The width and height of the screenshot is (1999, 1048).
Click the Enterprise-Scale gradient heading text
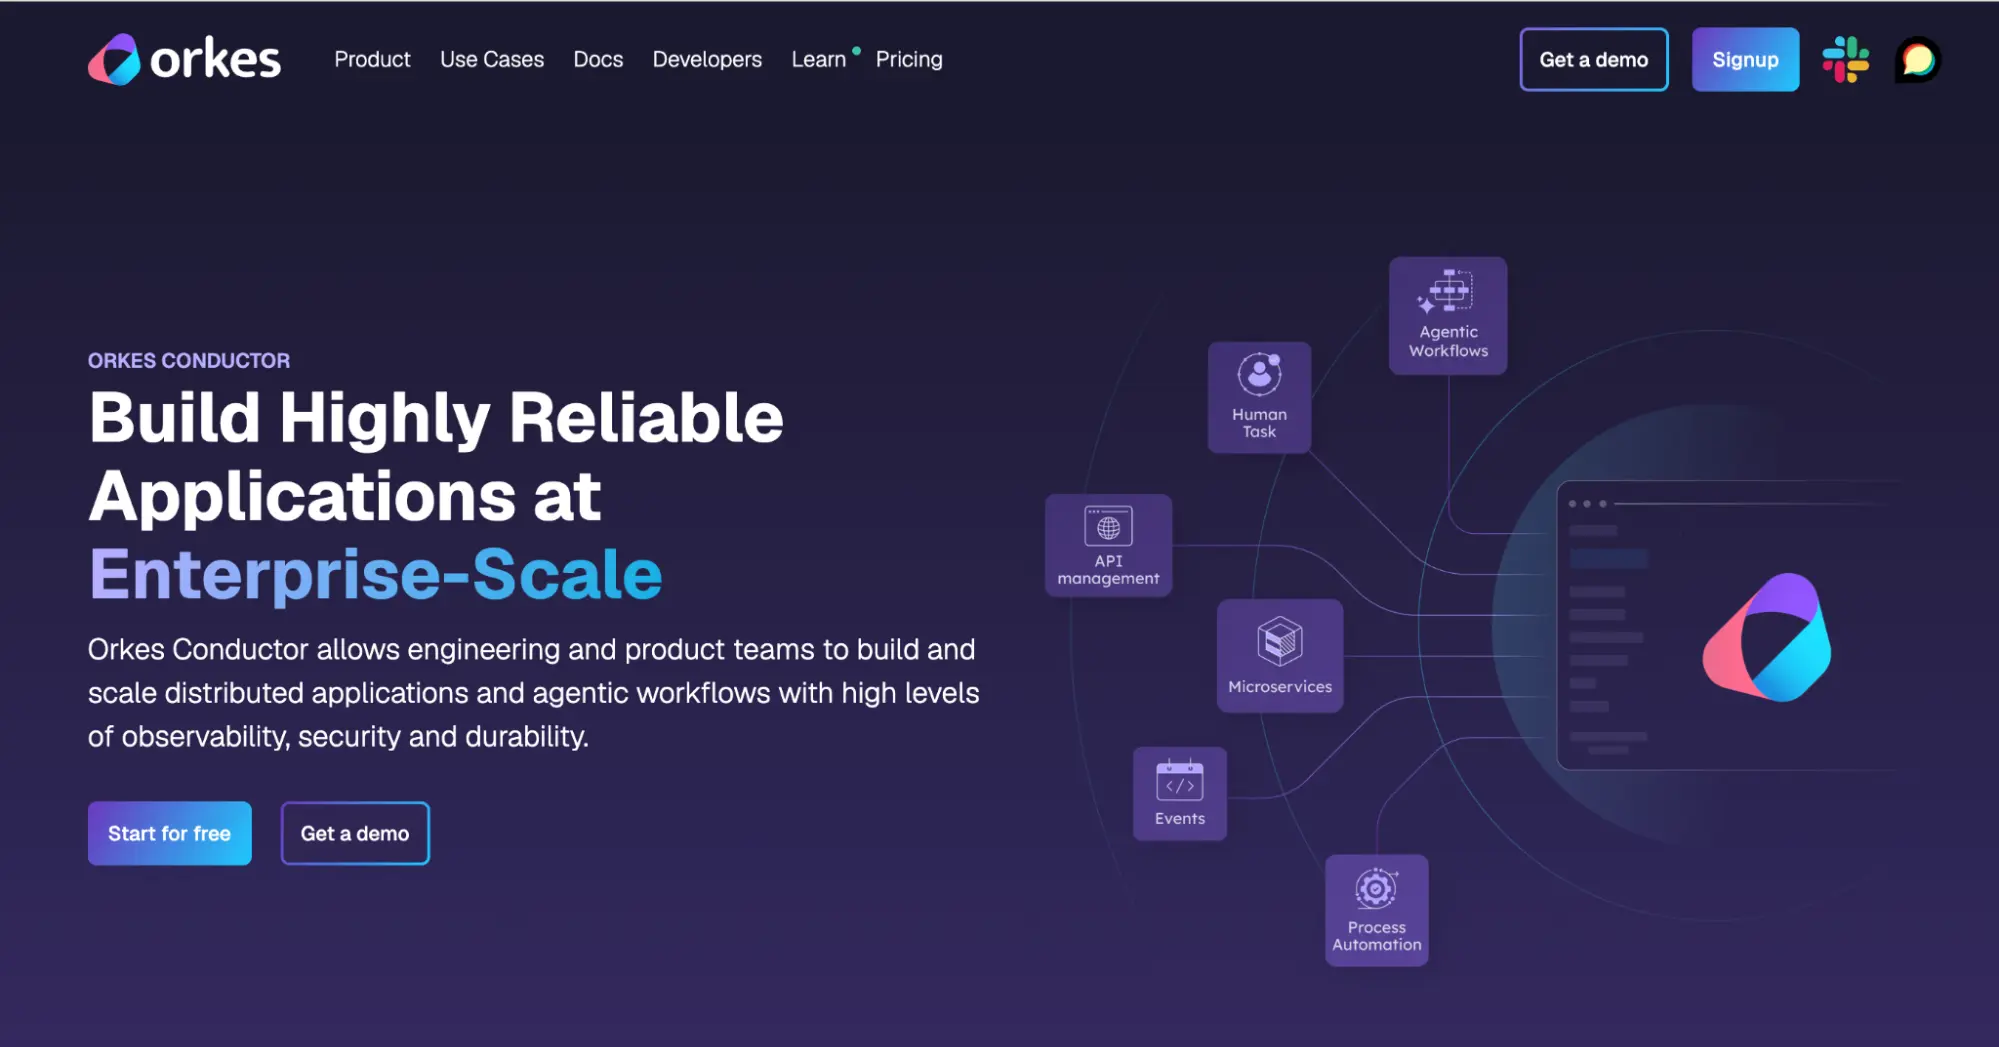coord(376,575)
